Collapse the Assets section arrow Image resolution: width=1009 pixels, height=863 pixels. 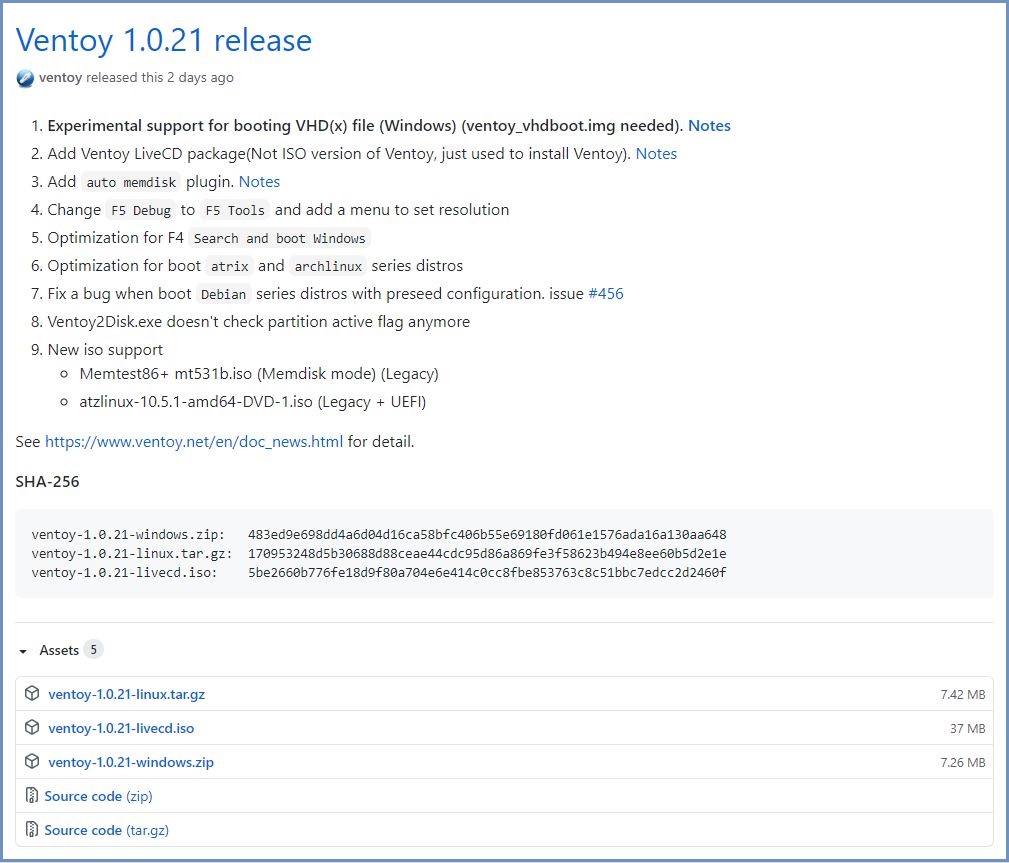(23, 651)
